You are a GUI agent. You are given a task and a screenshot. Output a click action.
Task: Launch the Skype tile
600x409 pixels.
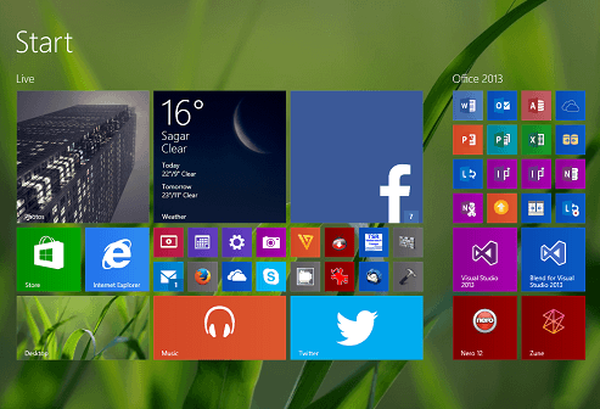tap(271, 277)
